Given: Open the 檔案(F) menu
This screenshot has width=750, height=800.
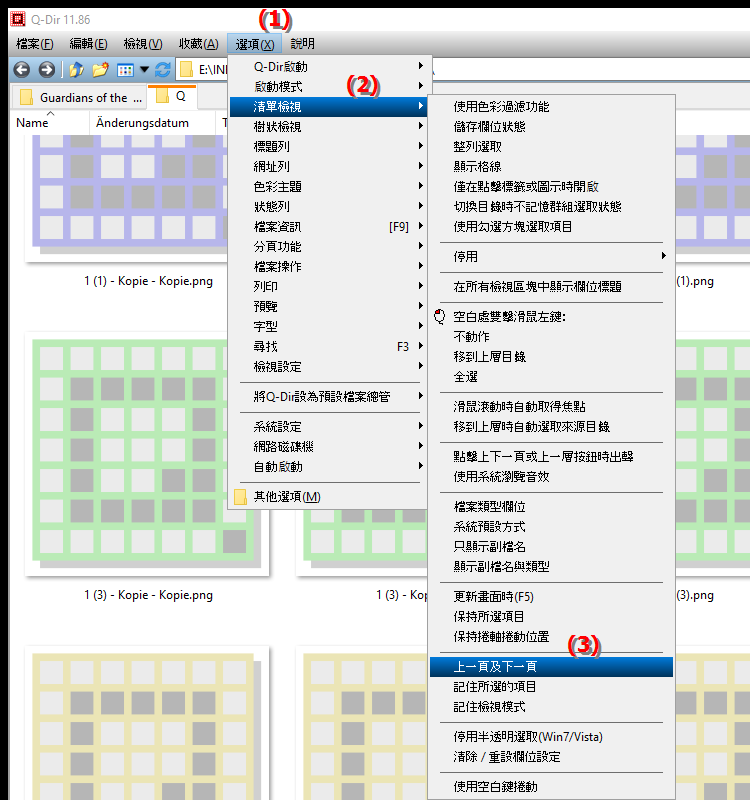Looking at the screenshot, I should (35, 44).
